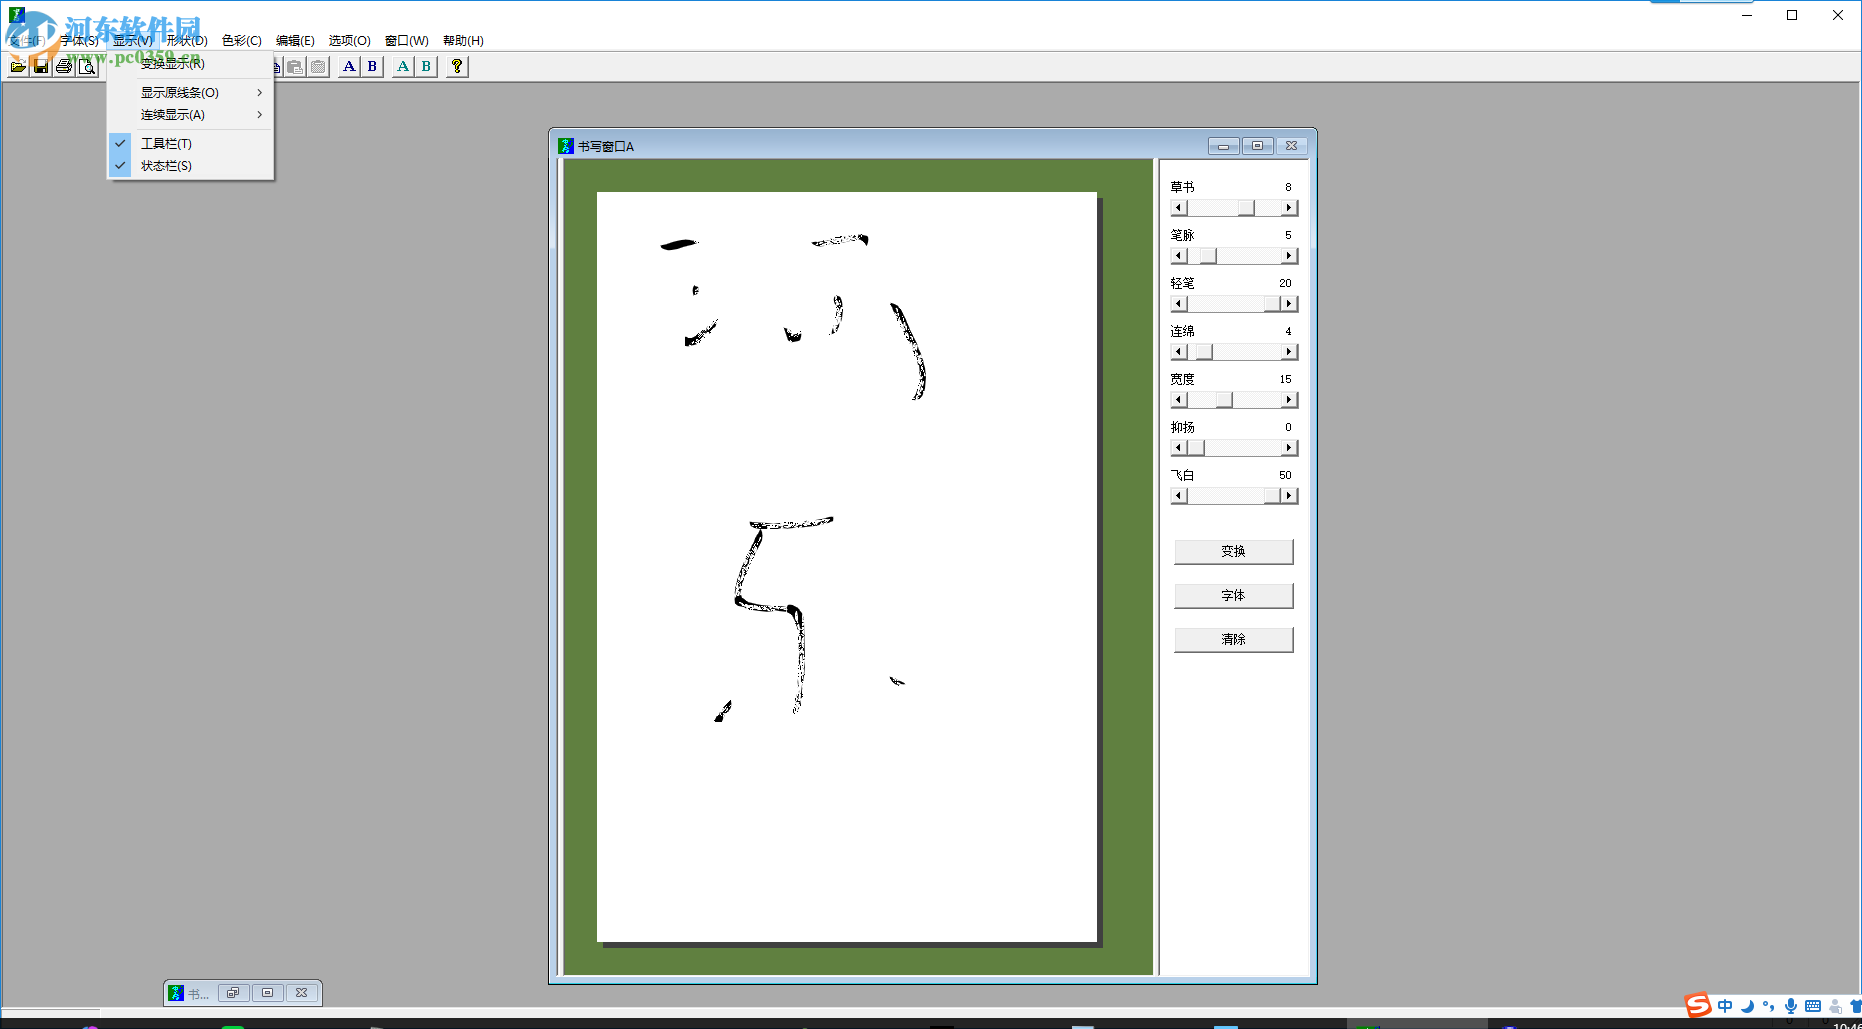This screenshot has height=1029, width=1862.
Task: Click the Sogou microphone voice input icon
Action: (x=1791, y=1006)
